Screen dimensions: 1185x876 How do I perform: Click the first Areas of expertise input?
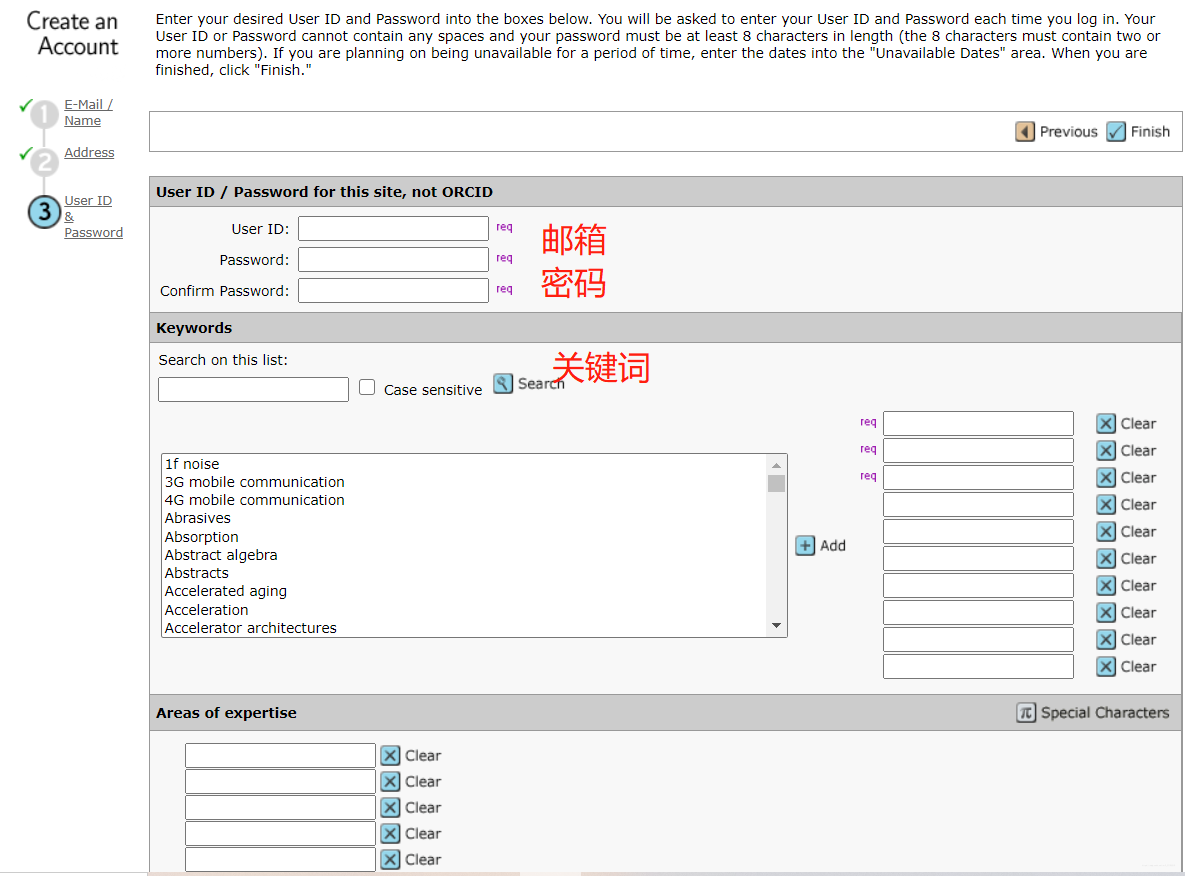280,756
